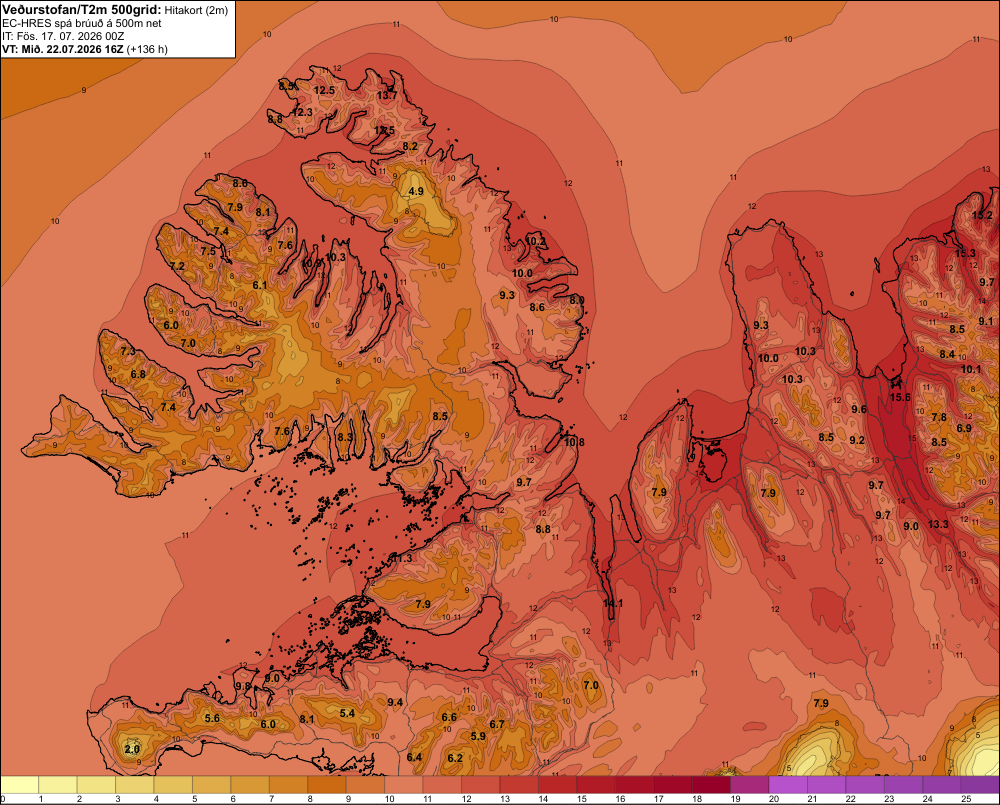Click the 6.6 temperature value
Image resolution: width=1000 pixels, height=805 pixels.
(449, 718)
